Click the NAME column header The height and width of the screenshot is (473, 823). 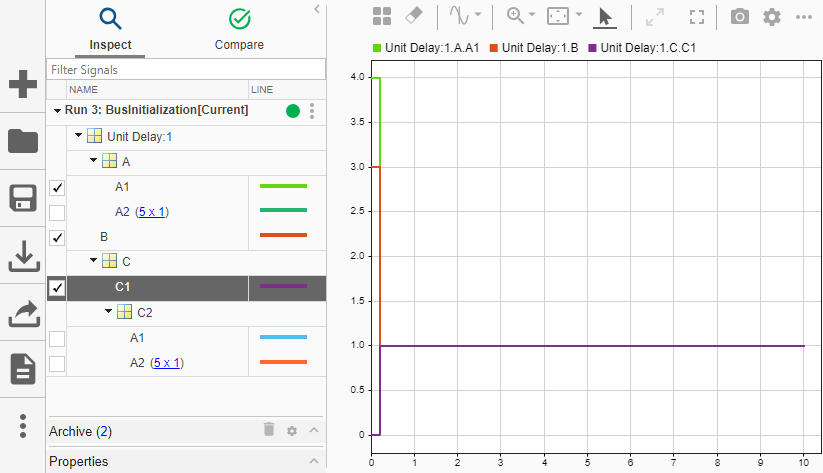[x=157, y=90]
